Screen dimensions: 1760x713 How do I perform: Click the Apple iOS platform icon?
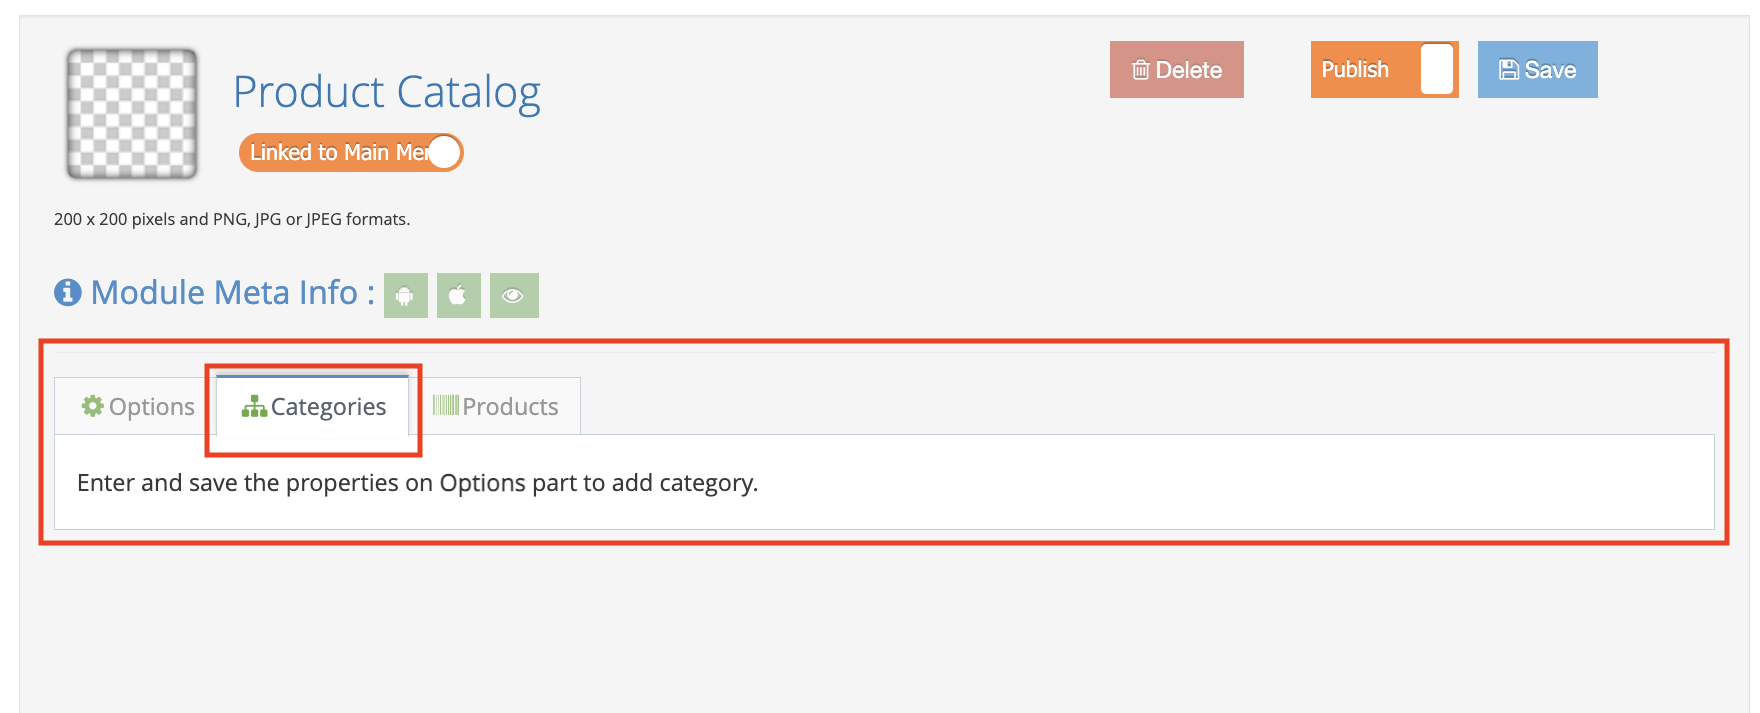(x=458, y=295)
